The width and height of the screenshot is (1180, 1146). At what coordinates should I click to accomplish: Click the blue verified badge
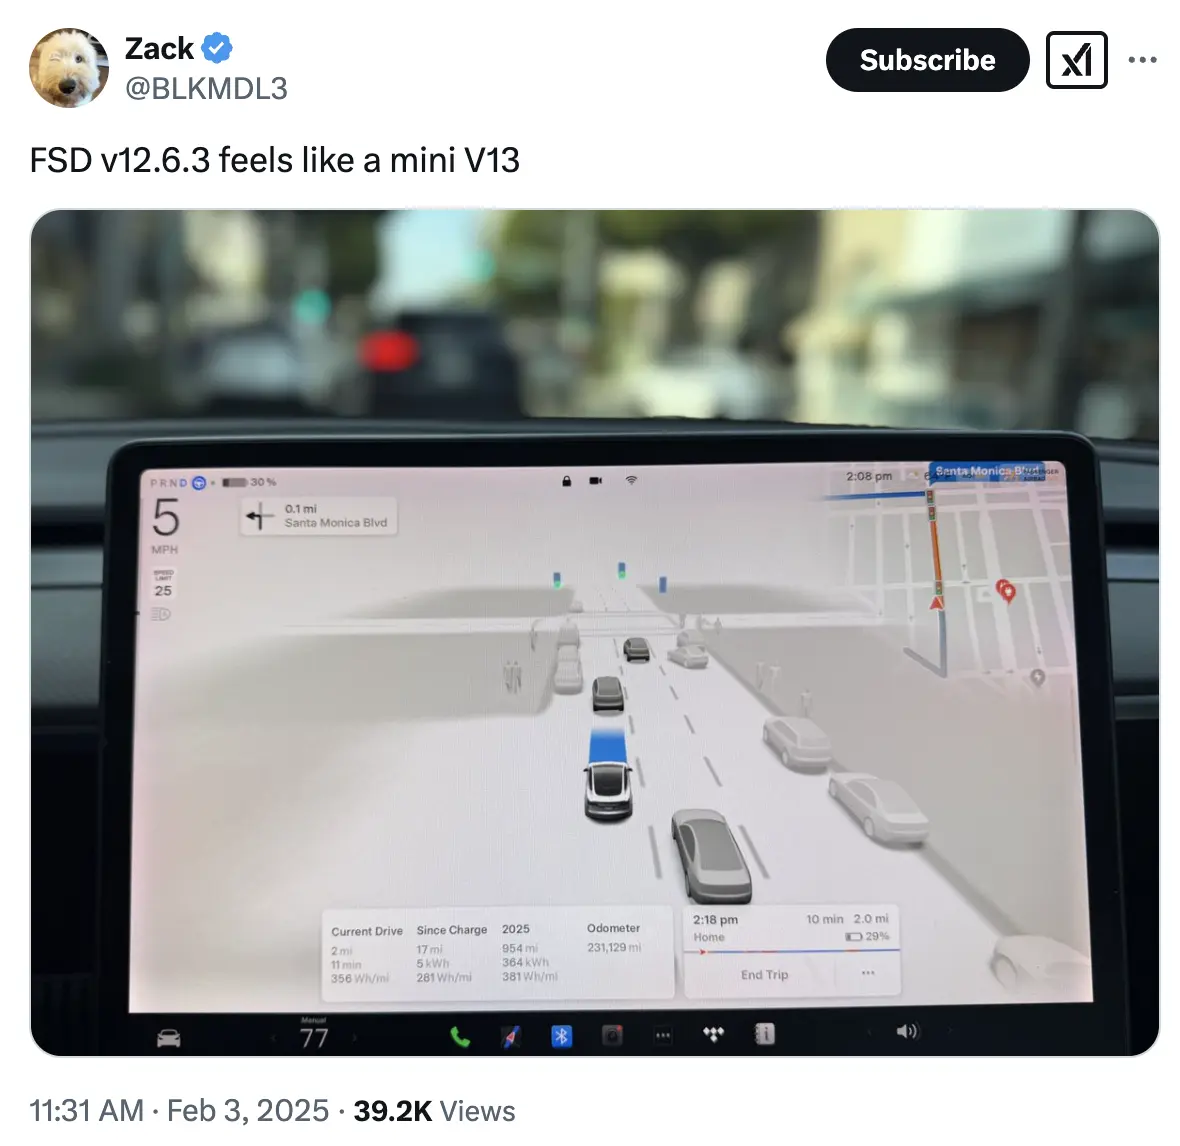(x=217, y=48)
